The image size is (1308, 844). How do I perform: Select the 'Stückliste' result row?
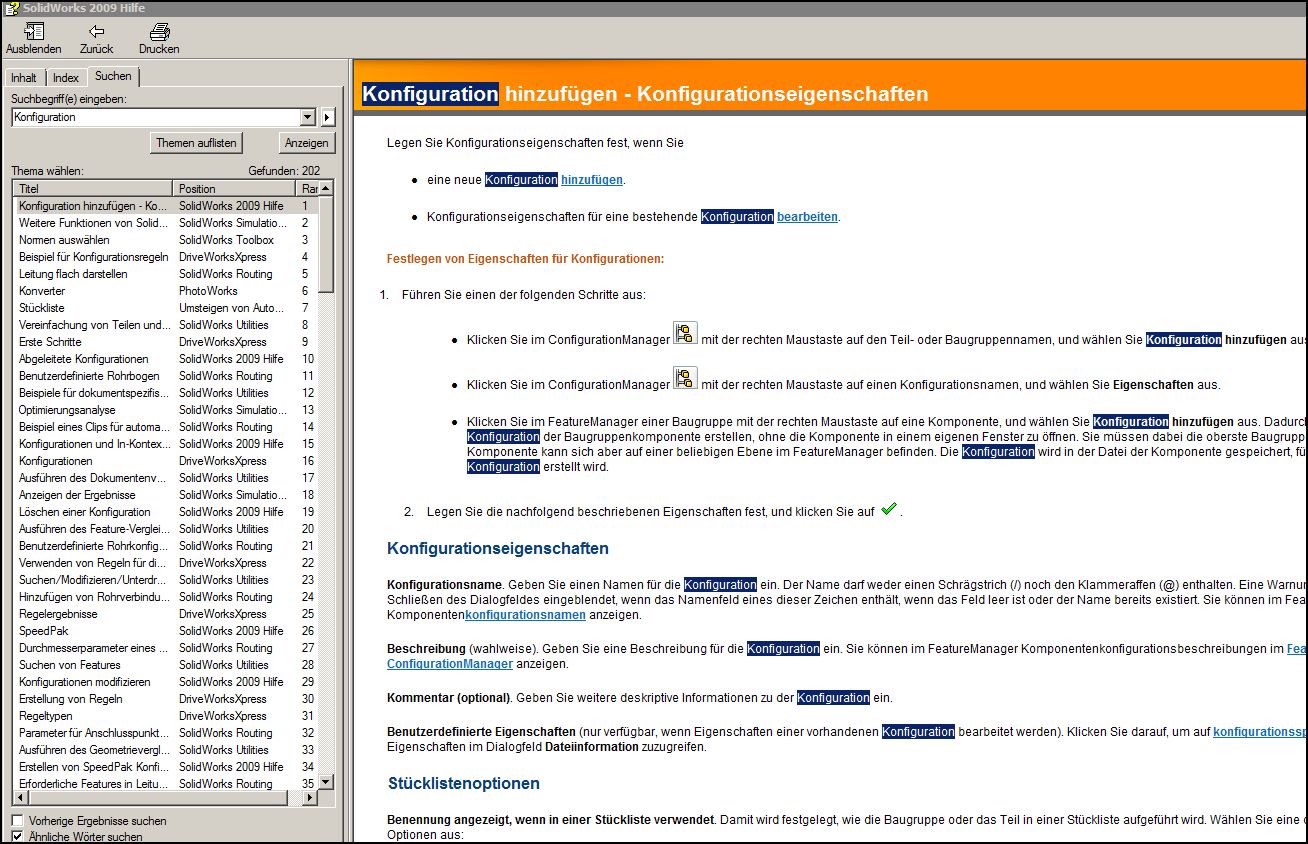[x=166, y=308]
